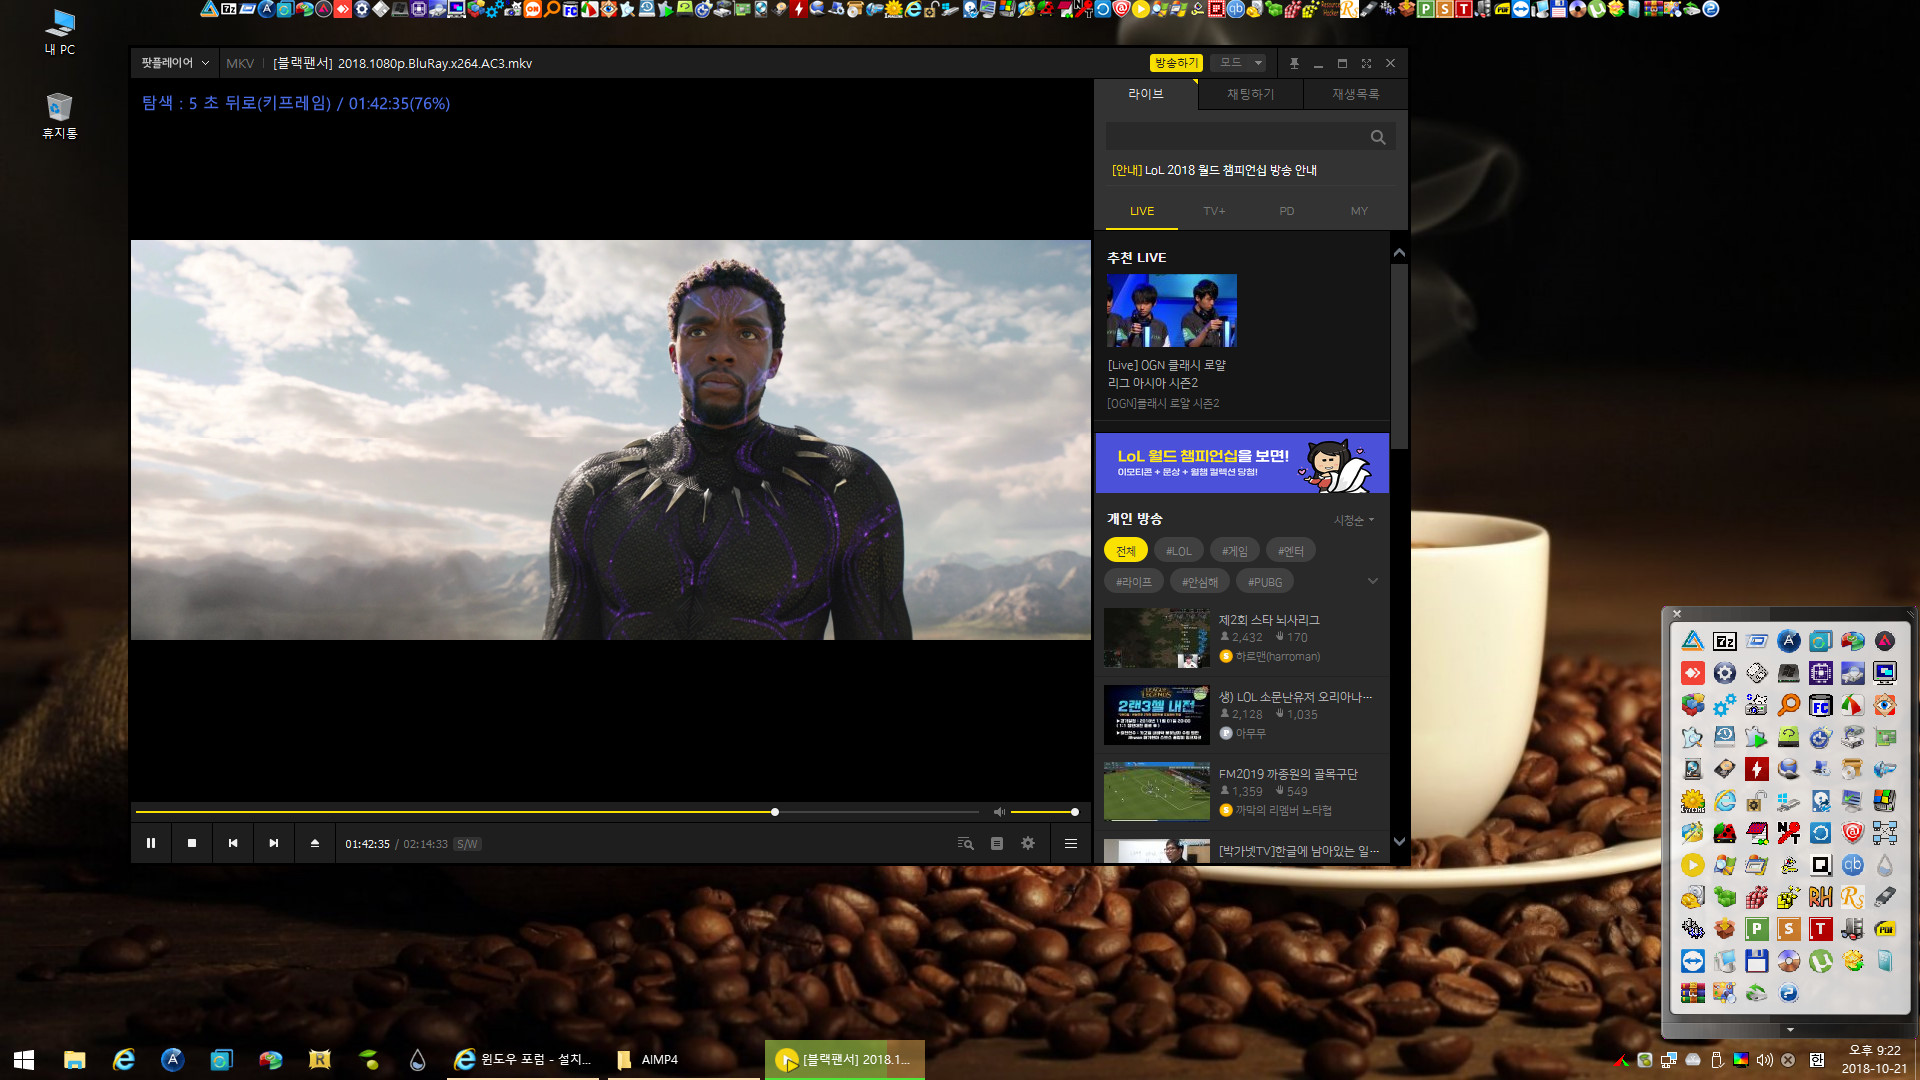The image size is (1920, 1080).
Task: Launch PotPlayer yellow play icon in launcher
Action: coord(1693,865)
